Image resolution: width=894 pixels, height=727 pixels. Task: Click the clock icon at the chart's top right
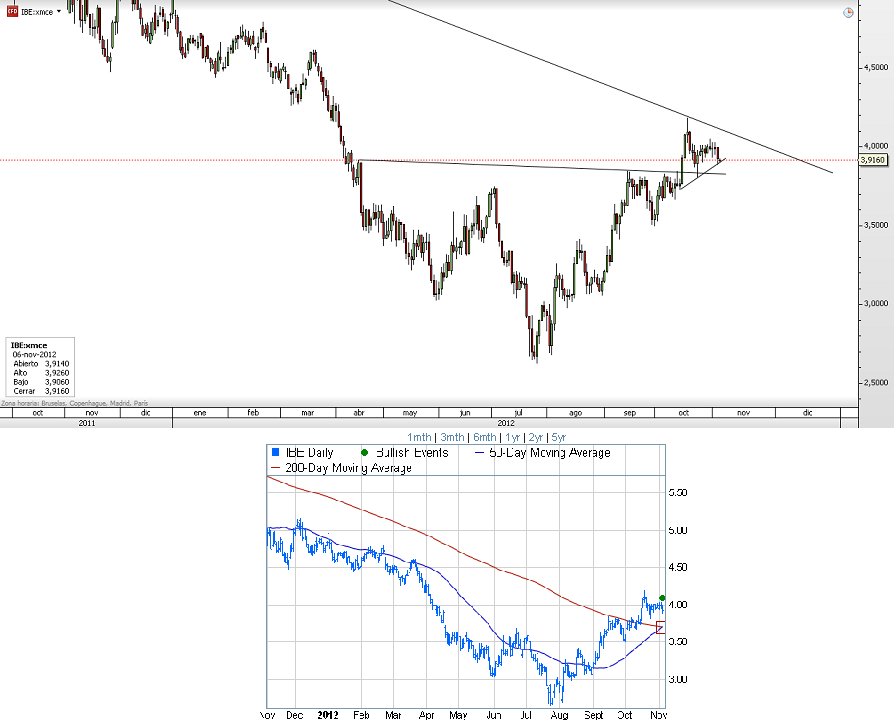point(848,13)
